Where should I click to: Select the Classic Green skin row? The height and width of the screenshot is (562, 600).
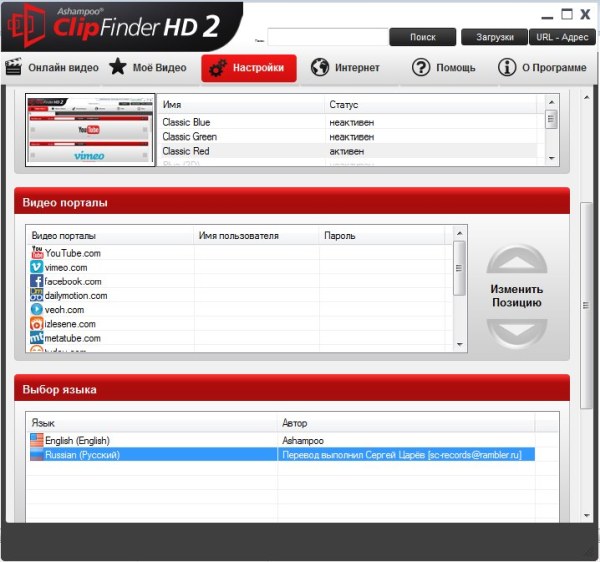pos(350,137)
